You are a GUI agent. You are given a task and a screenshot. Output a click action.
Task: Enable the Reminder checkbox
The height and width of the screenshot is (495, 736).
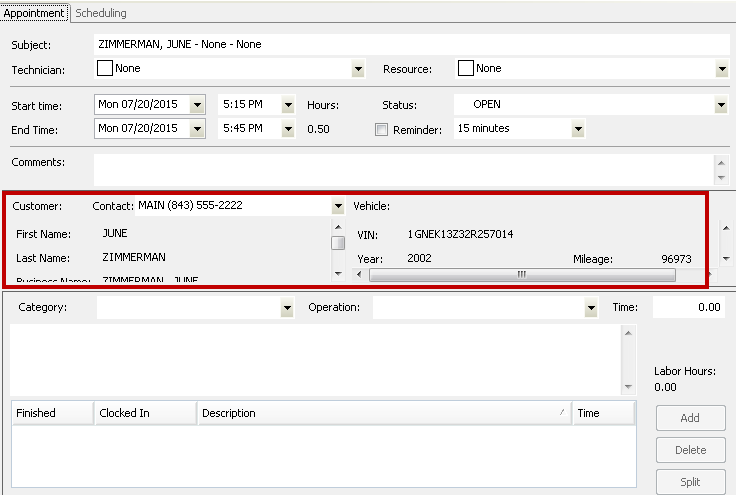(x=381, y=129)
